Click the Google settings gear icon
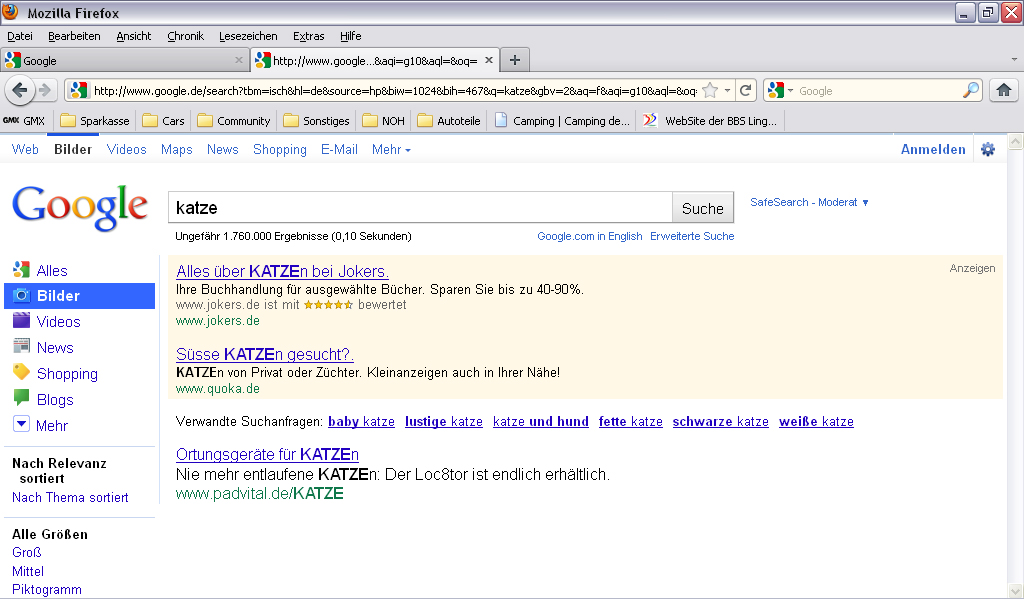The image size is (1024, 600). tap(988, 150)
